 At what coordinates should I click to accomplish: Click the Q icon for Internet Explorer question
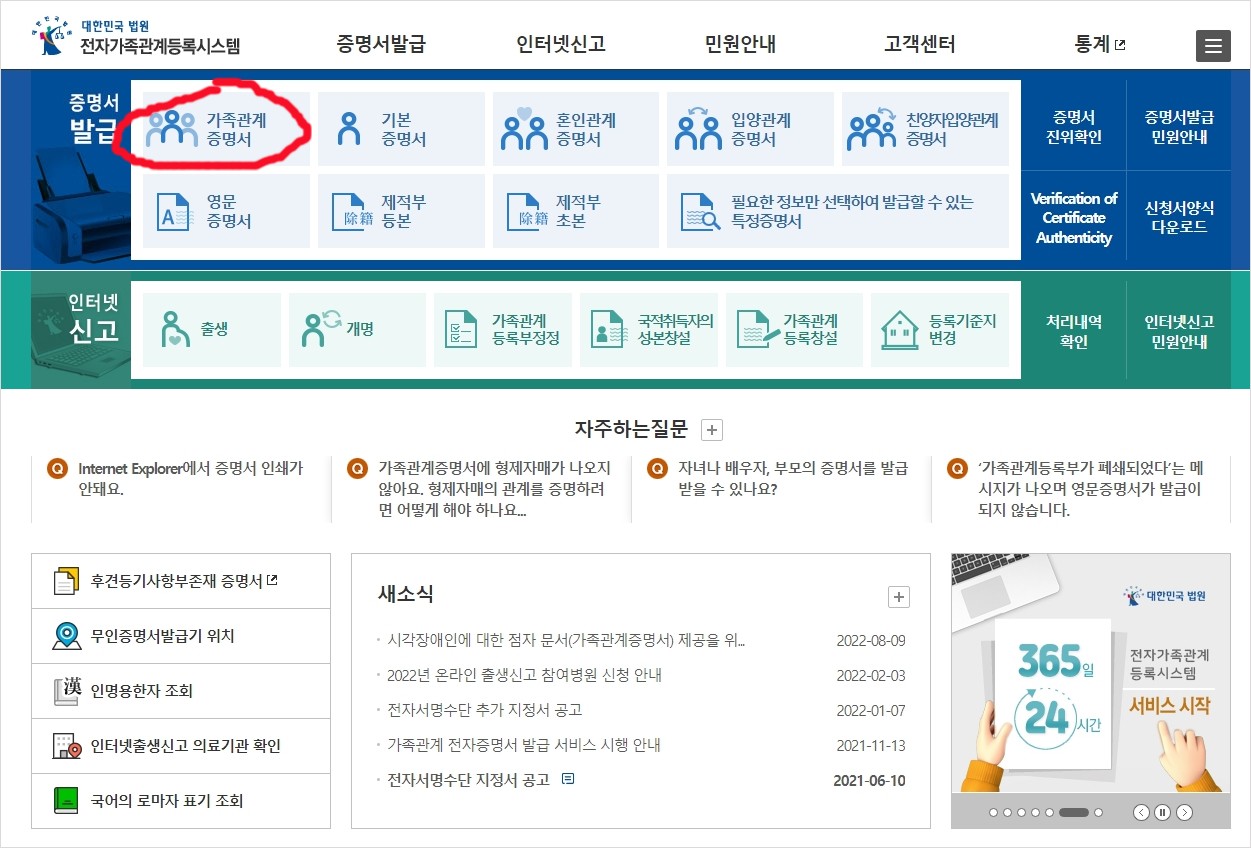[x=57, y=468]
